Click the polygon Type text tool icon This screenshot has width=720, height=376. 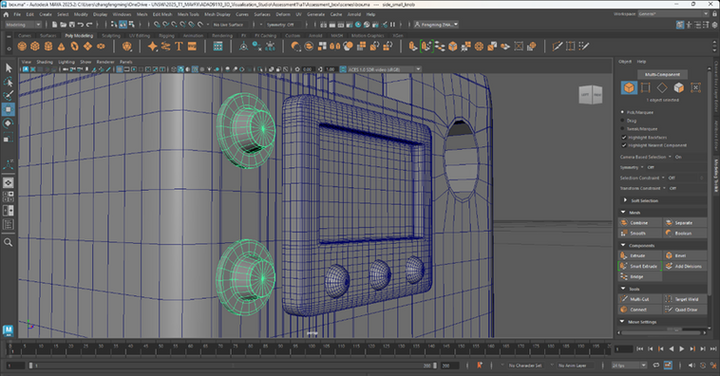179,46
